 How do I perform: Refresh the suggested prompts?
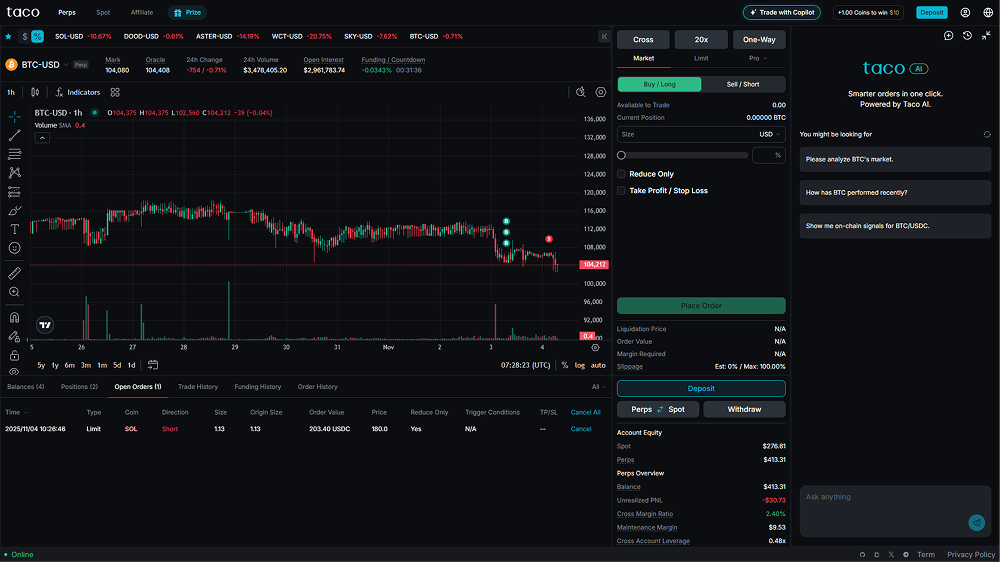pyautogui.click(x=987, y=135)
